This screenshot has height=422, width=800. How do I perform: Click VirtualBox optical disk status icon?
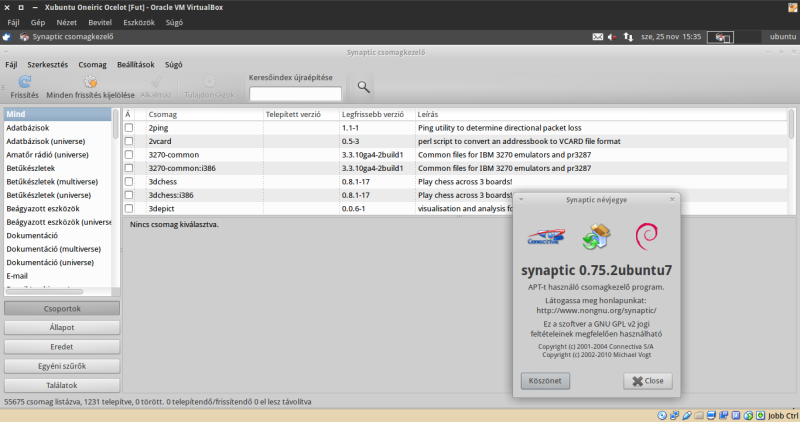662,415
